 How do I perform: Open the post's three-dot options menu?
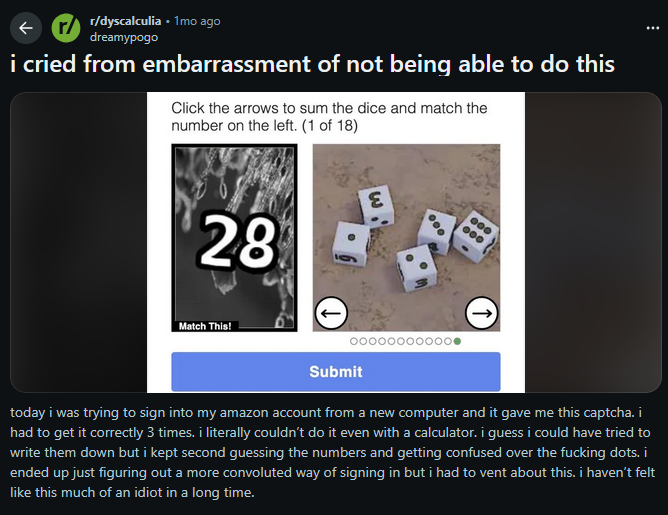(x=652, y=28)
